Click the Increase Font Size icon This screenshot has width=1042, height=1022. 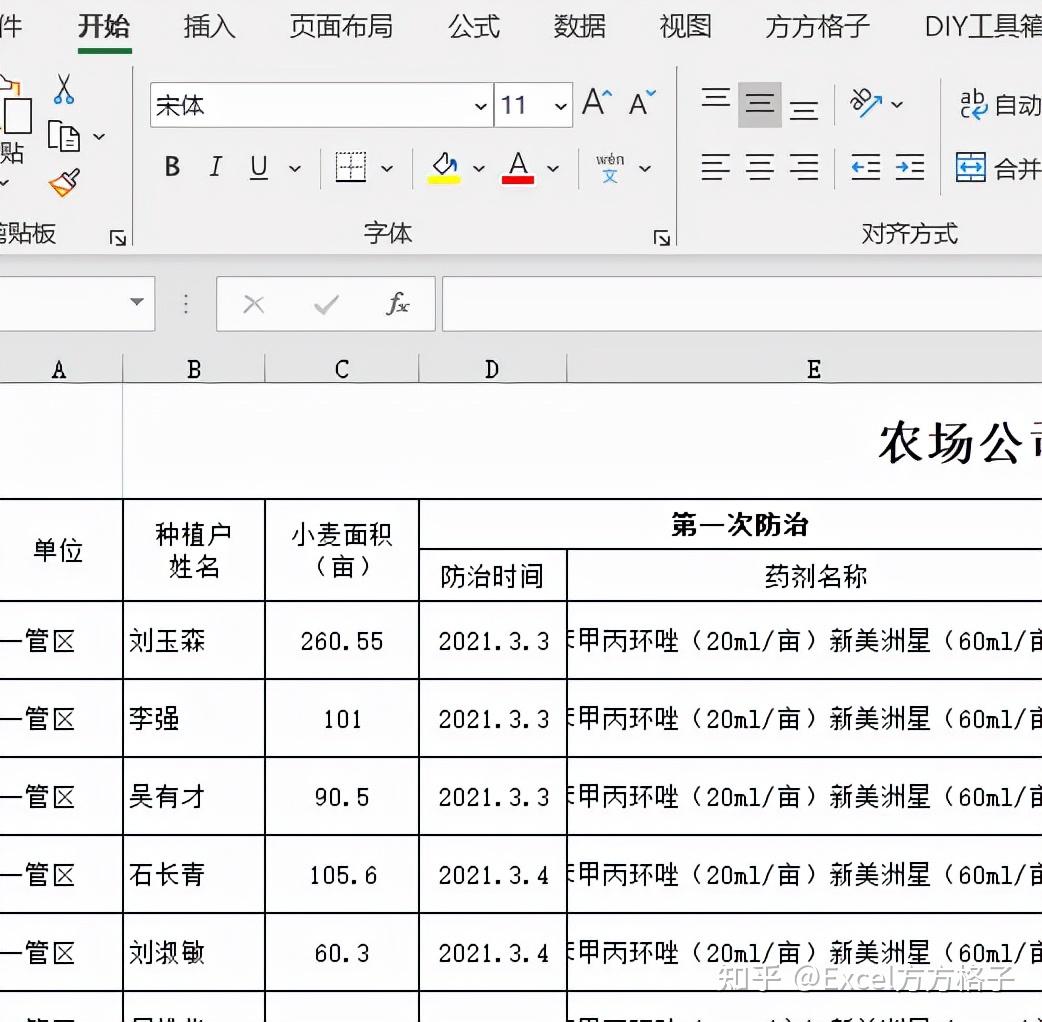[x=594, y=100]
